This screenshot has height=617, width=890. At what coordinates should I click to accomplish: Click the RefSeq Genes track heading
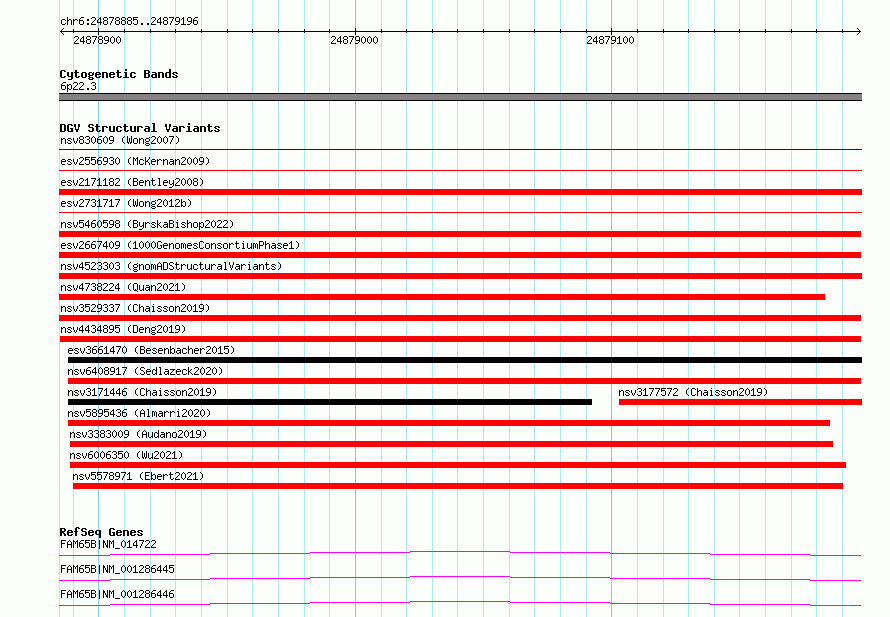[x=101, y=532]
